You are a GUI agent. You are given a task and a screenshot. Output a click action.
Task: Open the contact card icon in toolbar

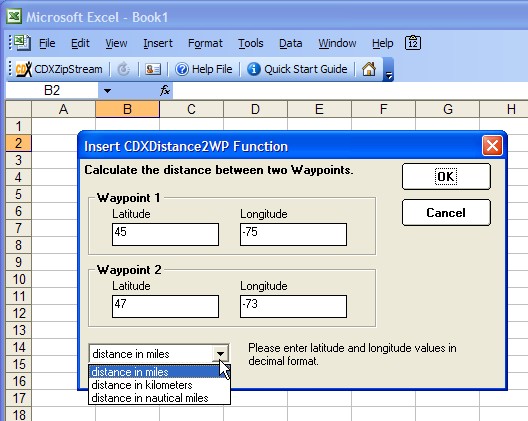[x=153, y=69]
